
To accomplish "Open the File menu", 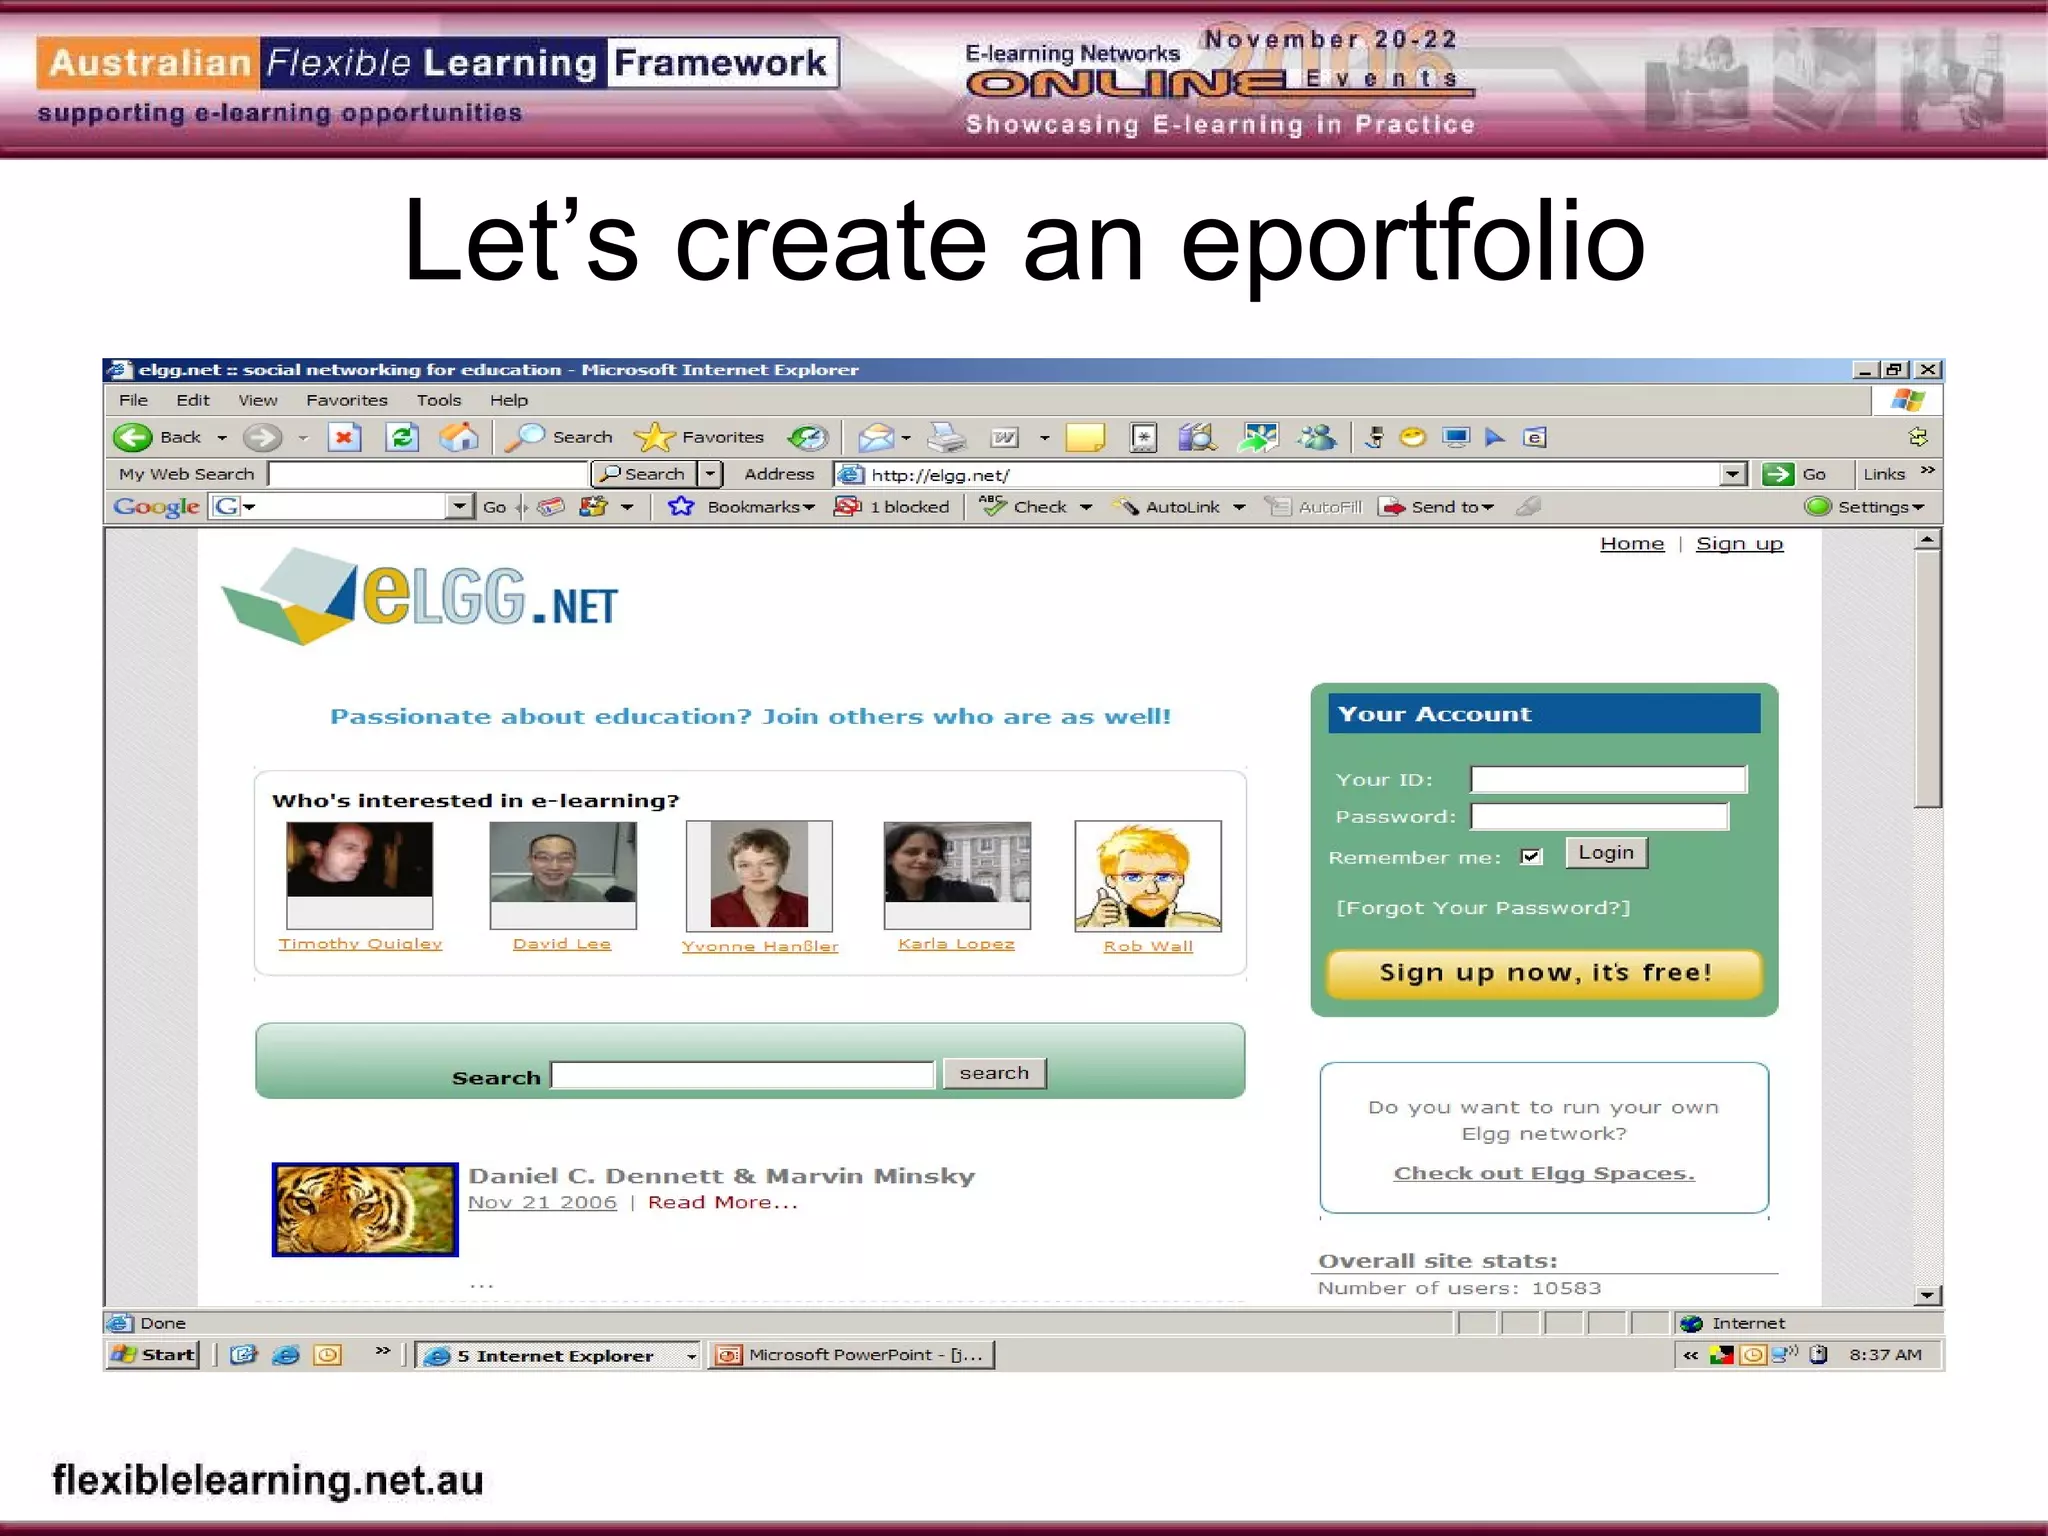I will tap(133, 400).
